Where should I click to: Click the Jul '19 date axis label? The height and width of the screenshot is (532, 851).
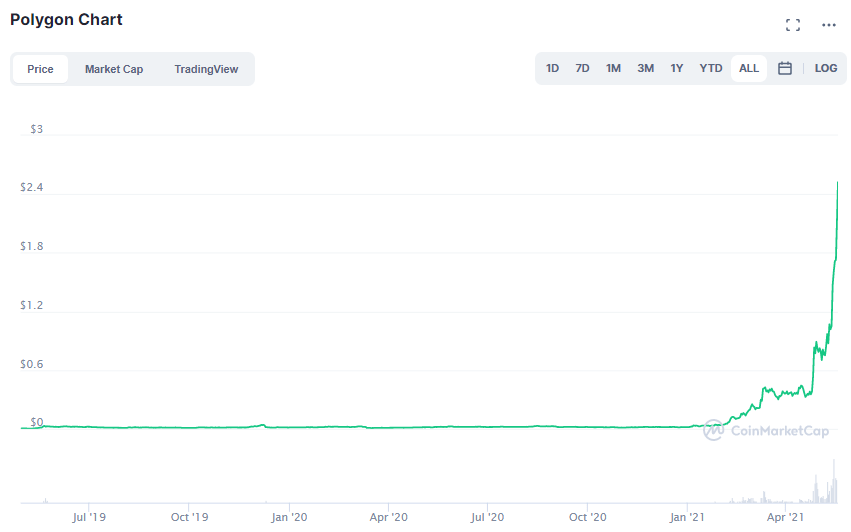89,517
